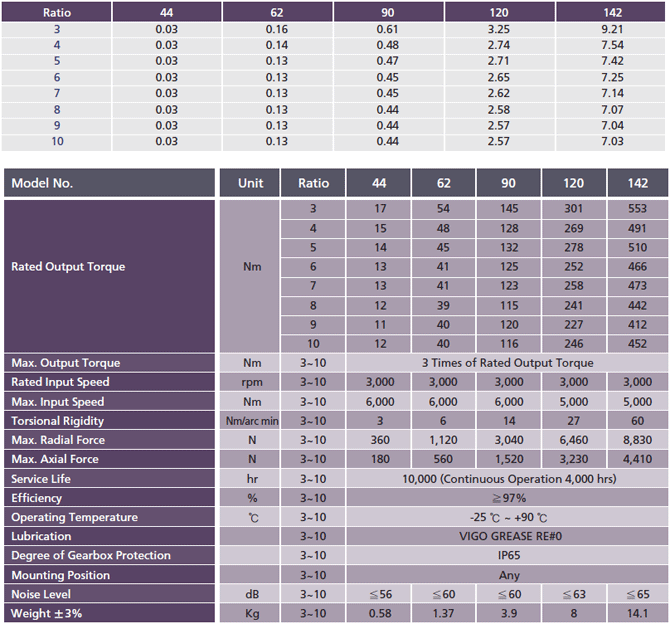Select the top table value '3.25'
The image size is (670, 624).
pyautogui.click(x=499, y=29)
